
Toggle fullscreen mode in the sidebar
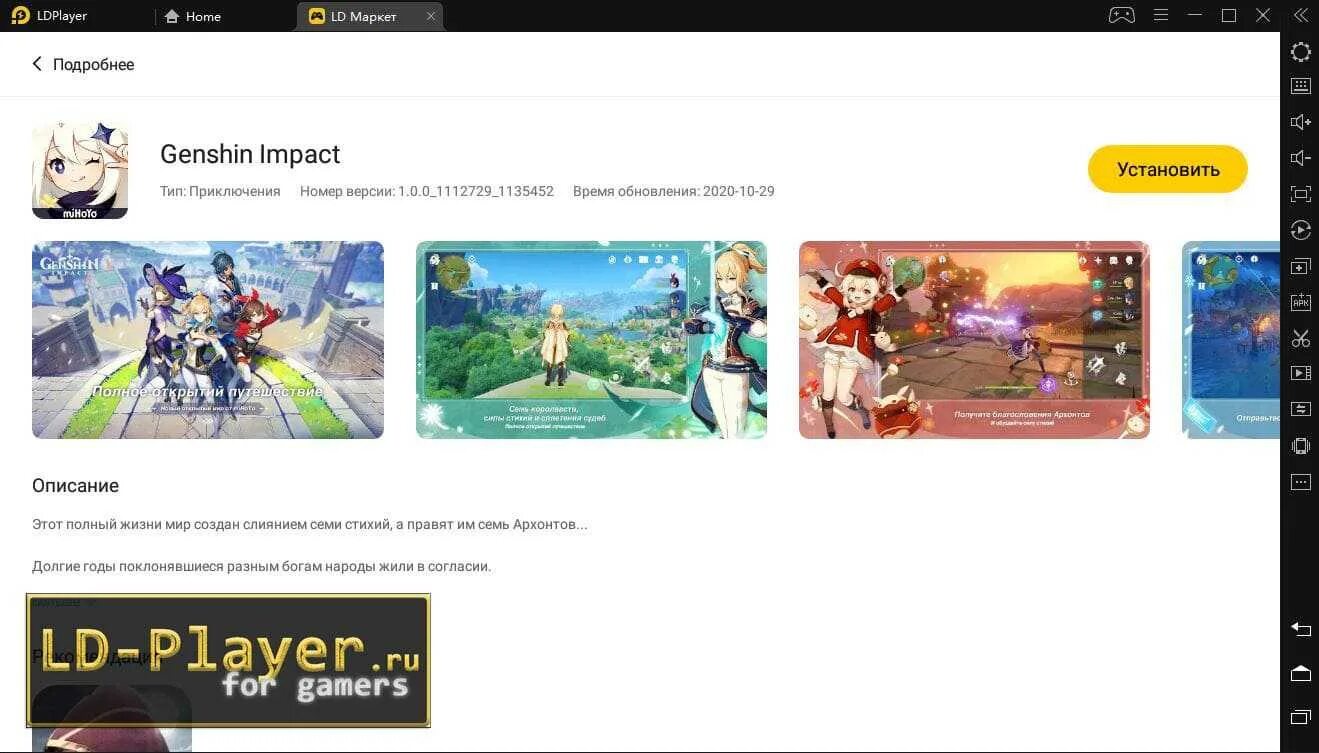point(1300,194)
